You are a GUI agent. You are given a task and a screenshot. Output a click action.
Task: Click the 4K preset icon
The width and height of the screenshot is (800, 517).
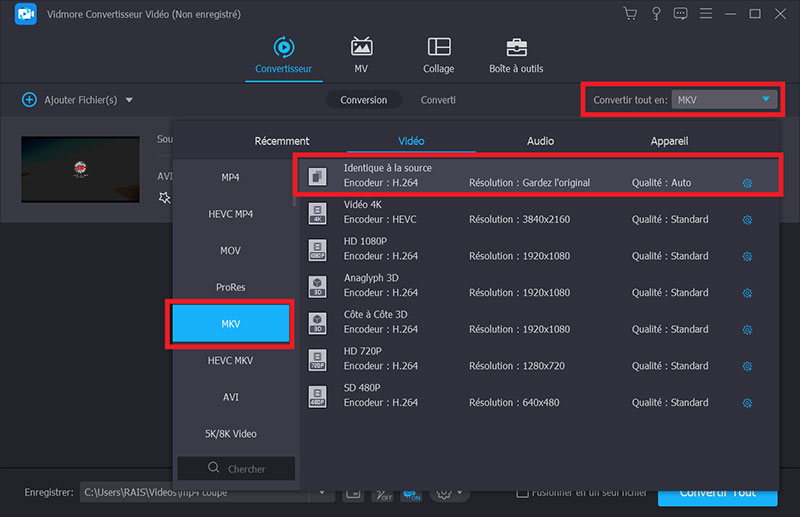[317, 213]
